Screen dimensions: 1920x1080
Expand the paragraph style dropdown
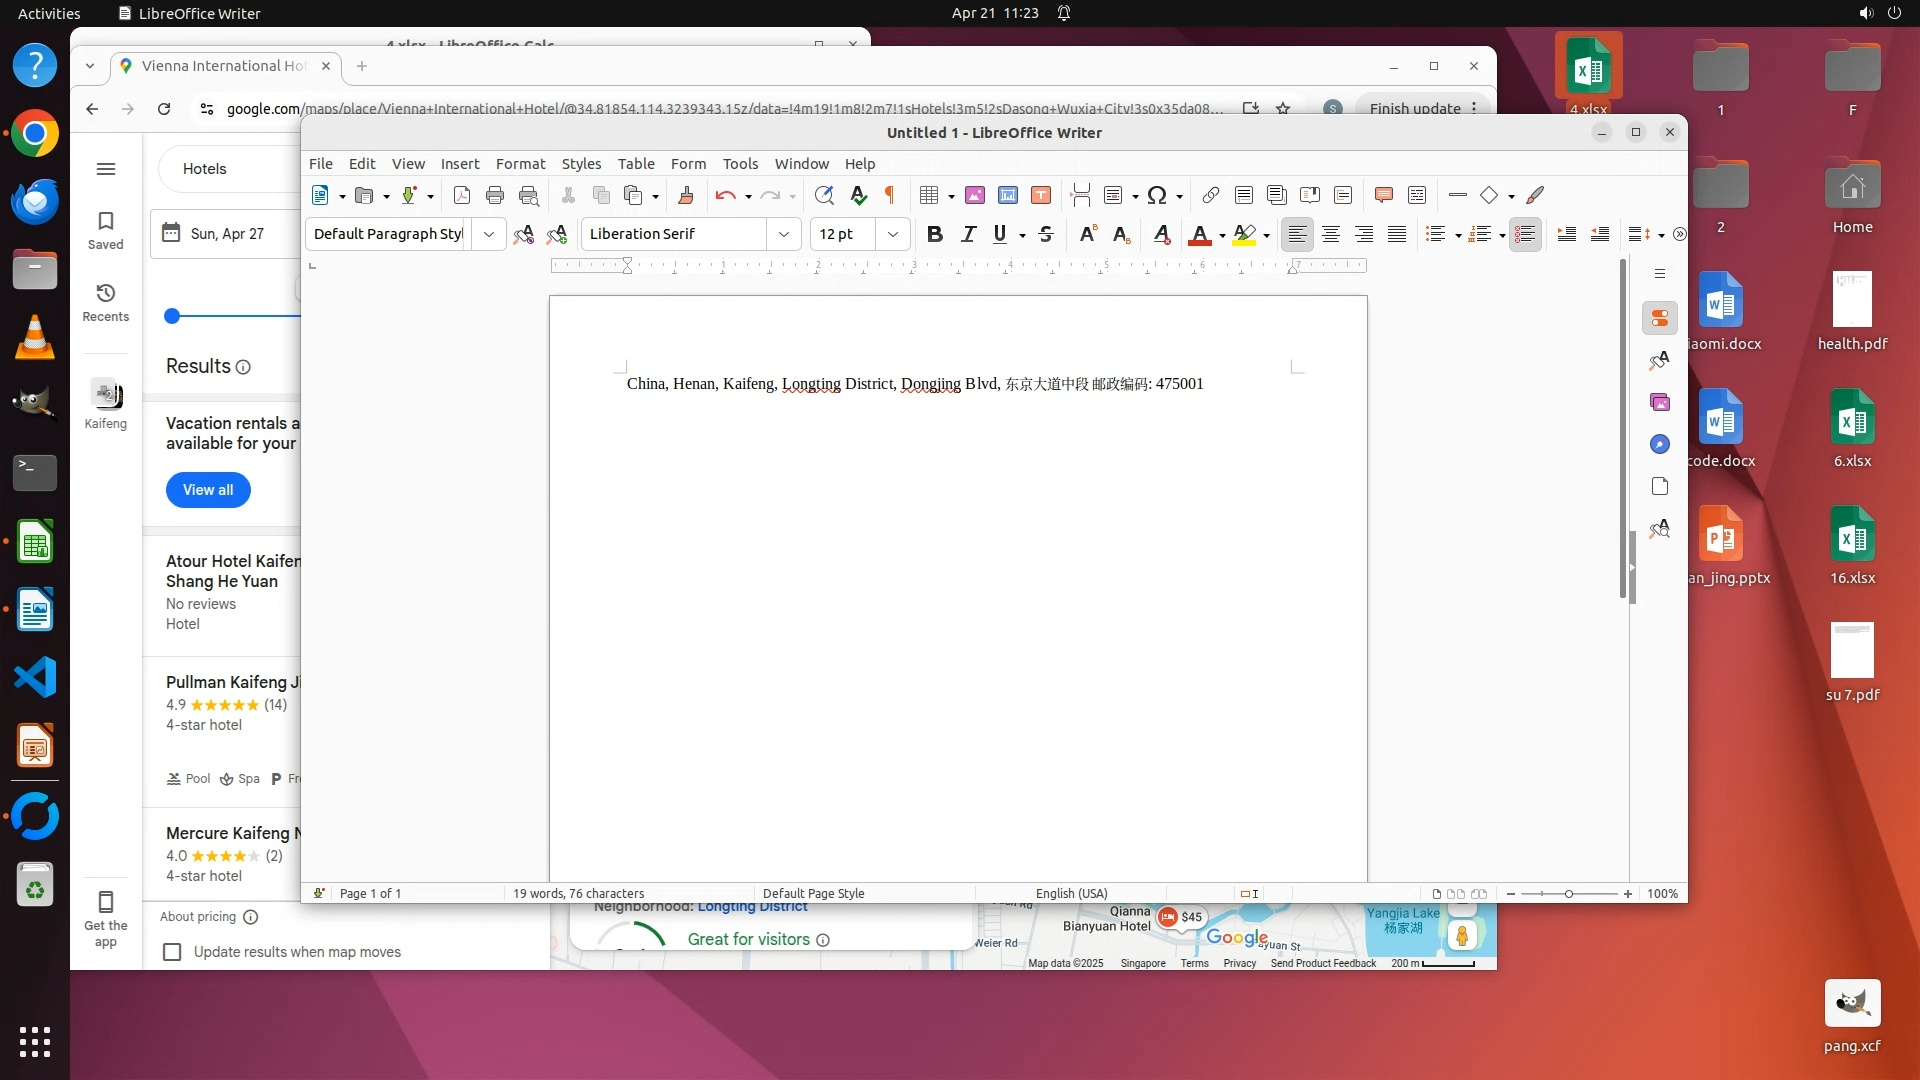(x=488, y=234)
